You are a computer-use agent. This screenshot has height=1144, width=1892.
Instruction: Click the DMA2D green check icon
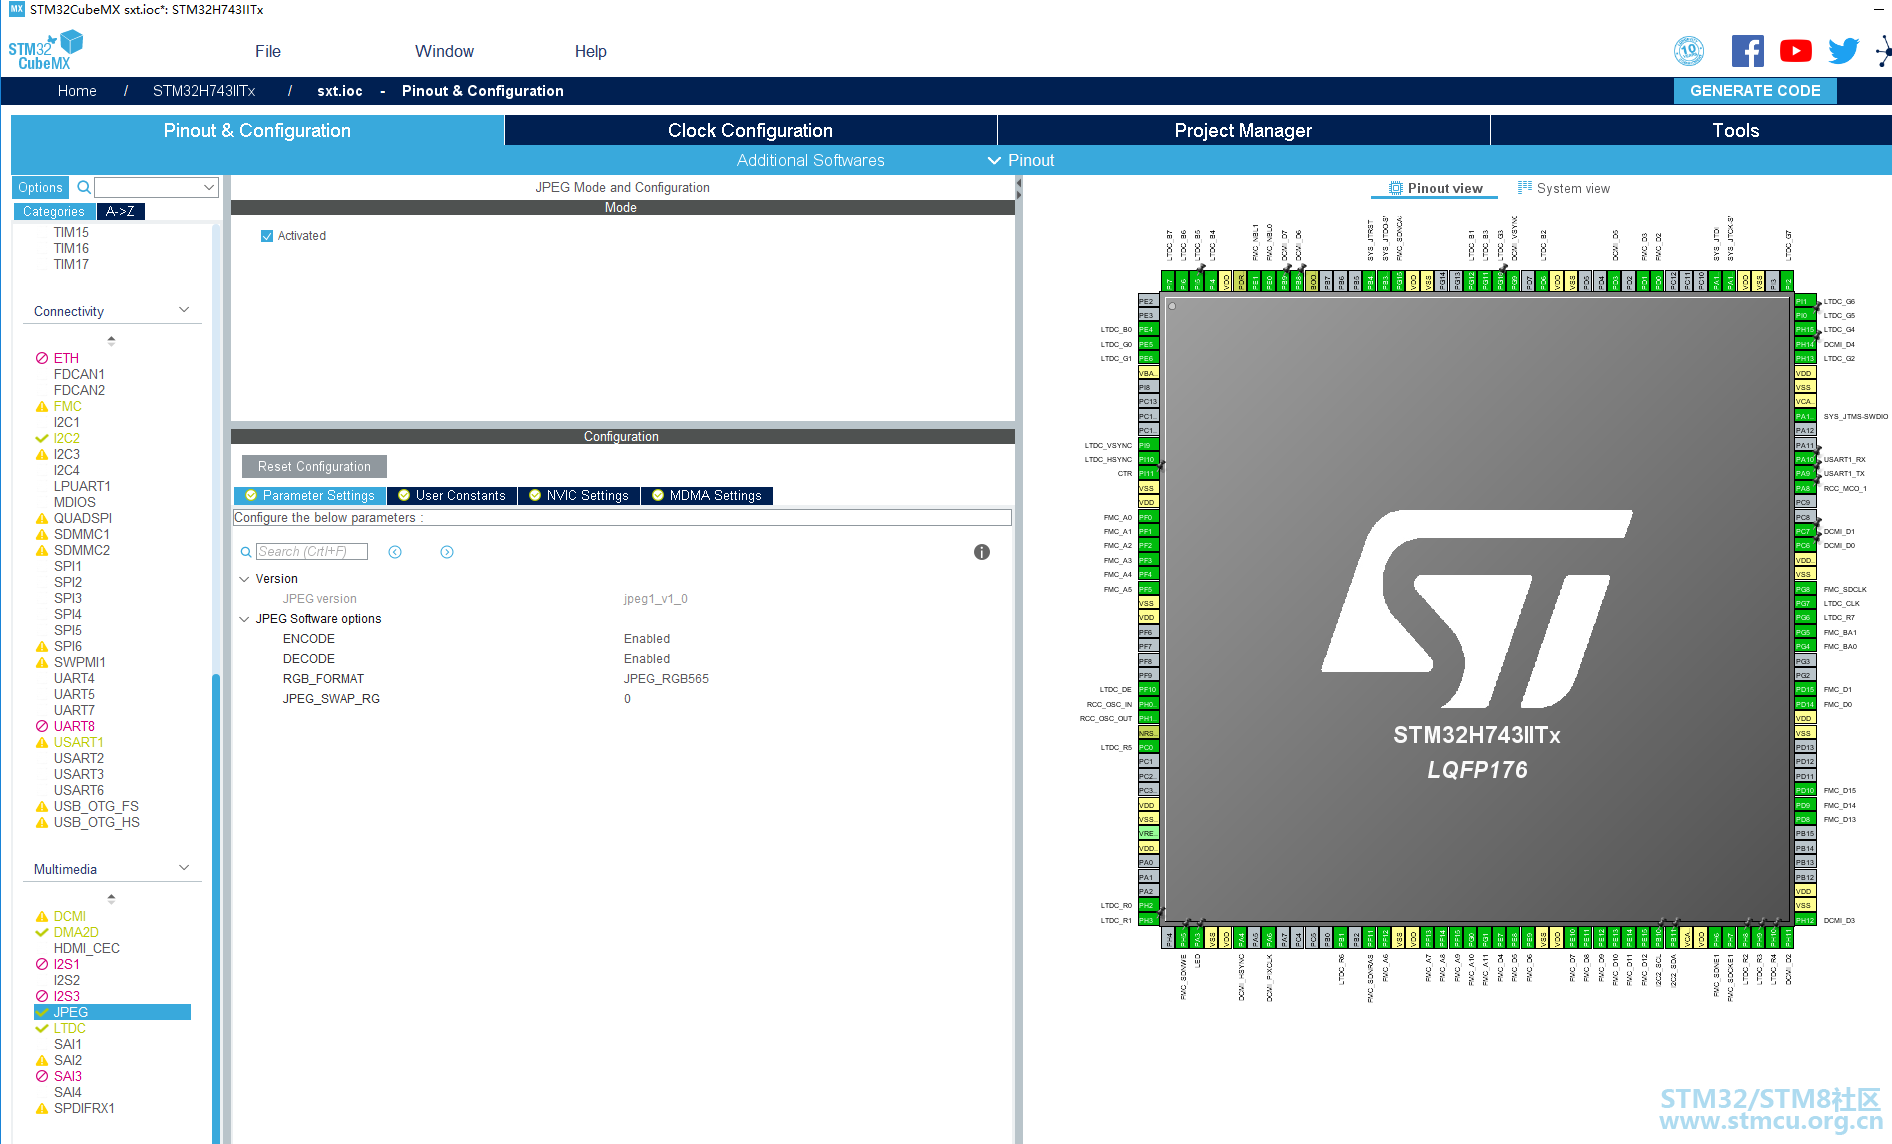(42, 932)
